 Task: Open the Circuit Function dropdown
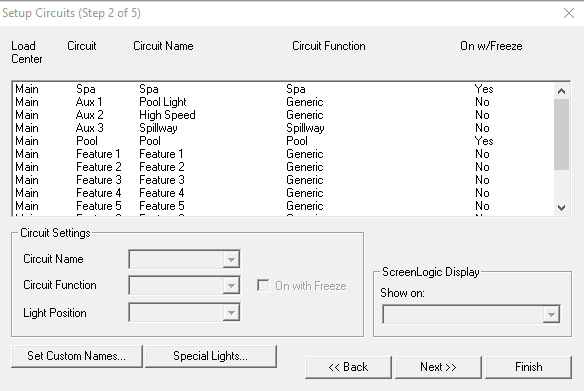184,285
